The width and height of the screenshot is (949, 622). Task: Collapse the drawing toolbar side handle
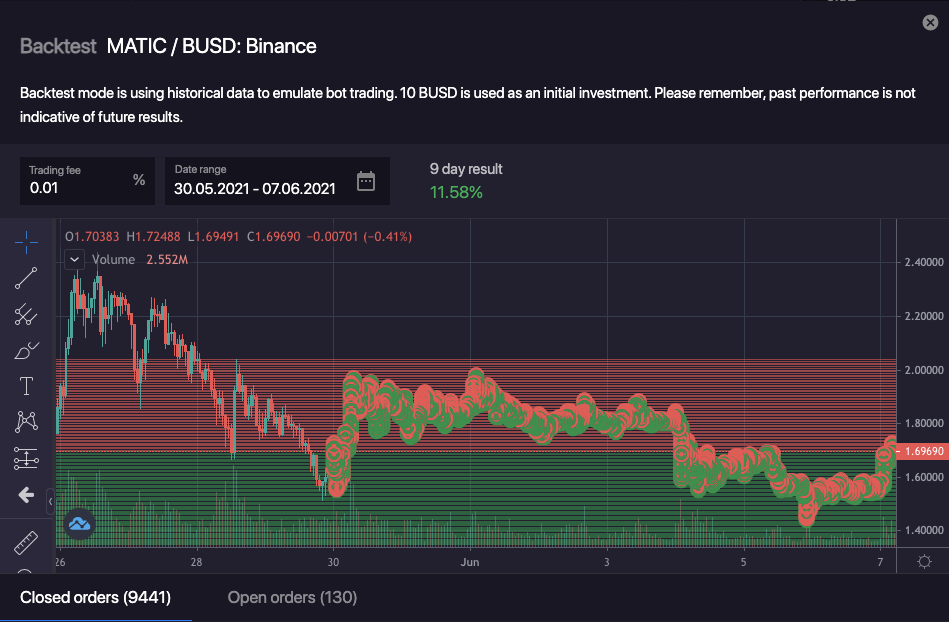[x=51, y=495]
